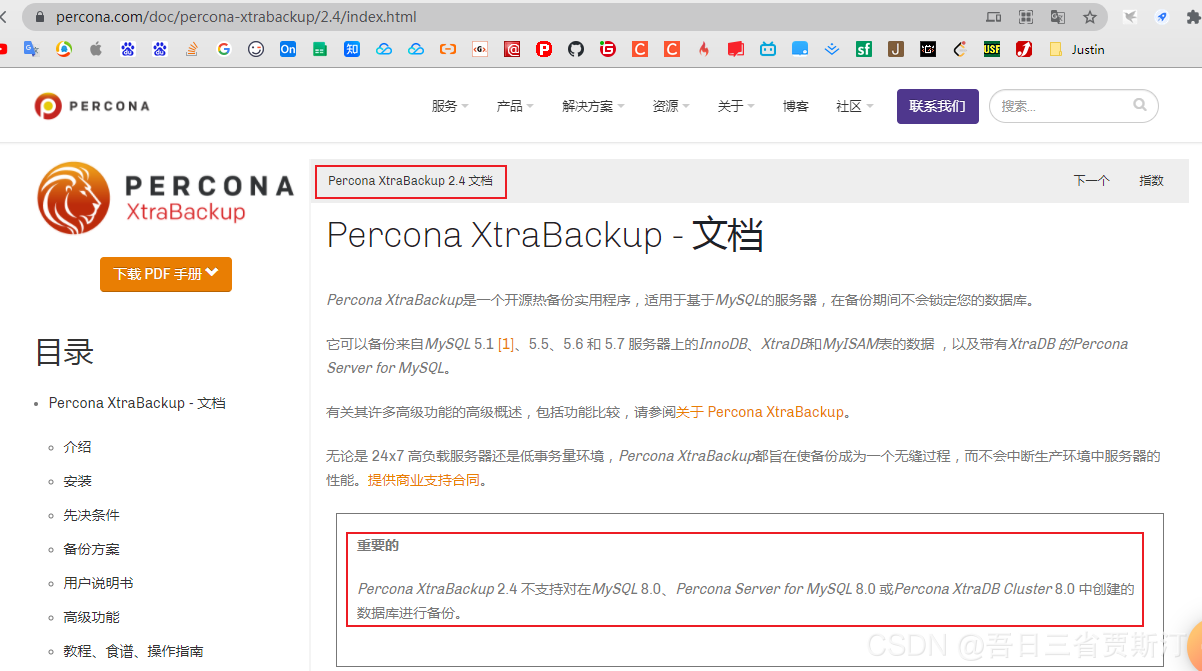Screen dimensions: 1202x671
Task: Bookmark this page with the star icon
Action: [1090, 17]
